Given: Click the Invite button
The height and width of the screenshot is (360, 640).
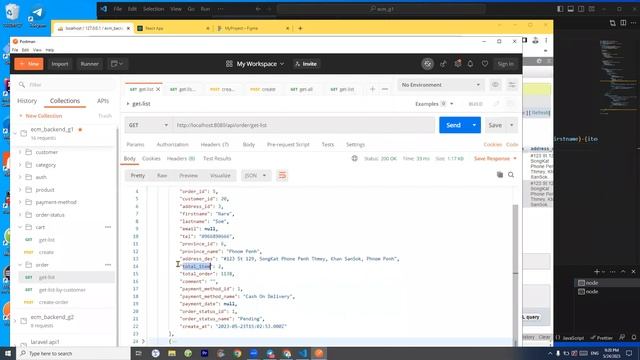Looking at the screenshot, I should tap(306, 64).
